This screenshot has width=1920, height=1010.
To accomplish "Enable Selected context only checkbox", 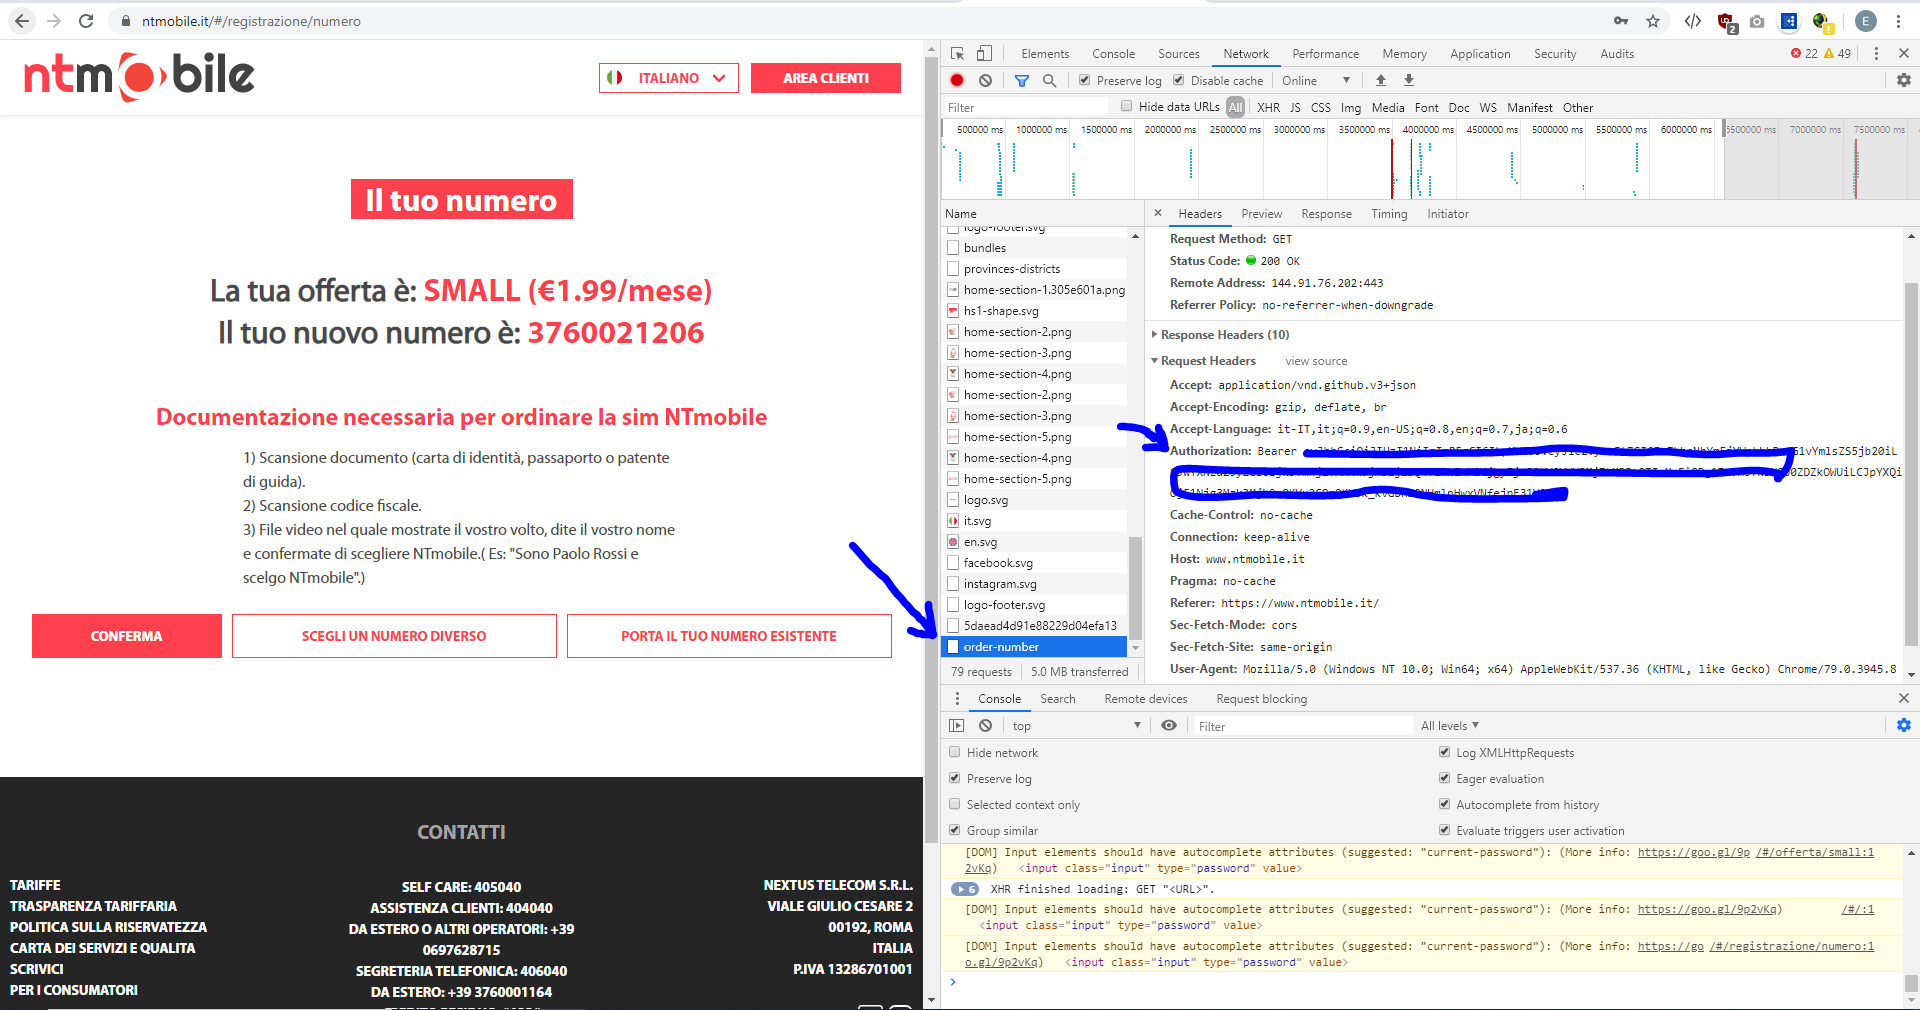I will (x=955, y=804).
